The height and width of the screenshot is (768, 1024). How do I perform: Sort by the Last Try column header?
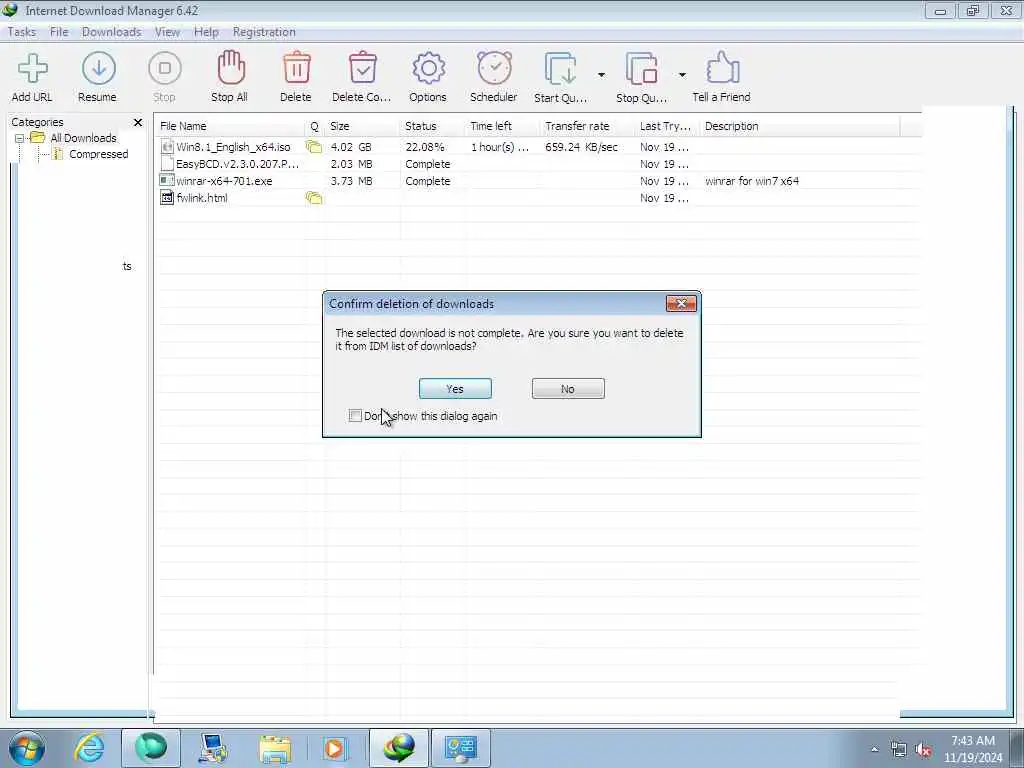(x=667, y=126)
